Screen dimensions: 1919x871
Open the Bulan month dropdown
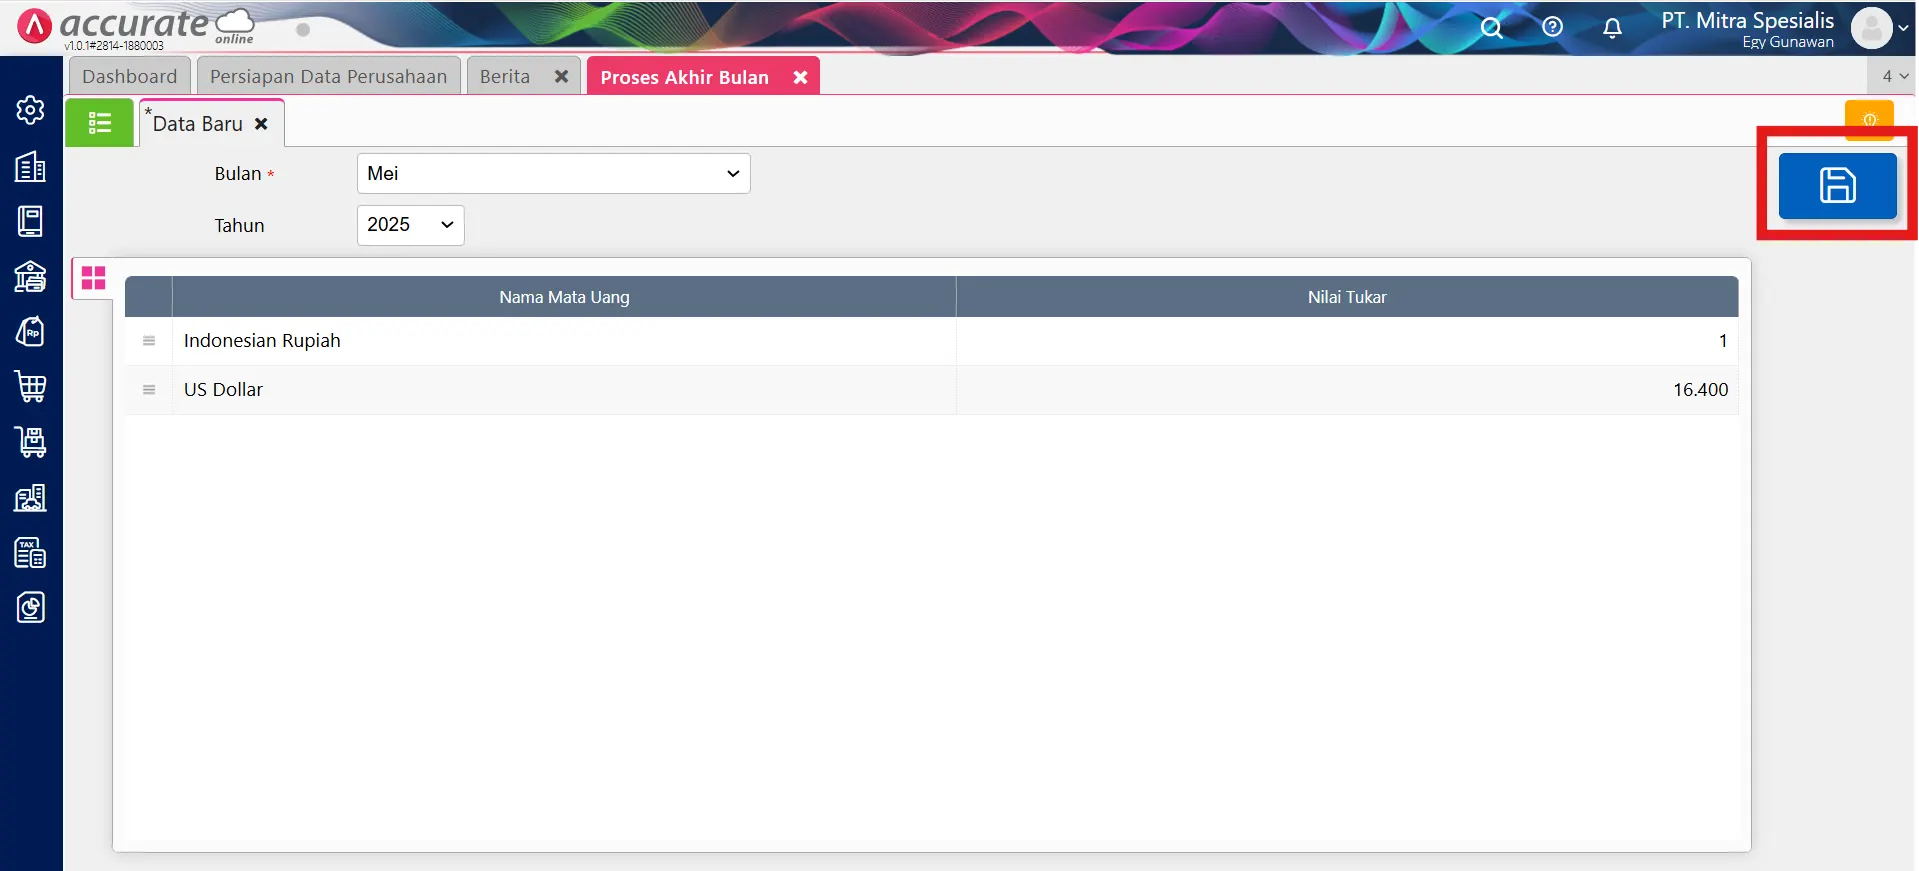click(553, 174)
